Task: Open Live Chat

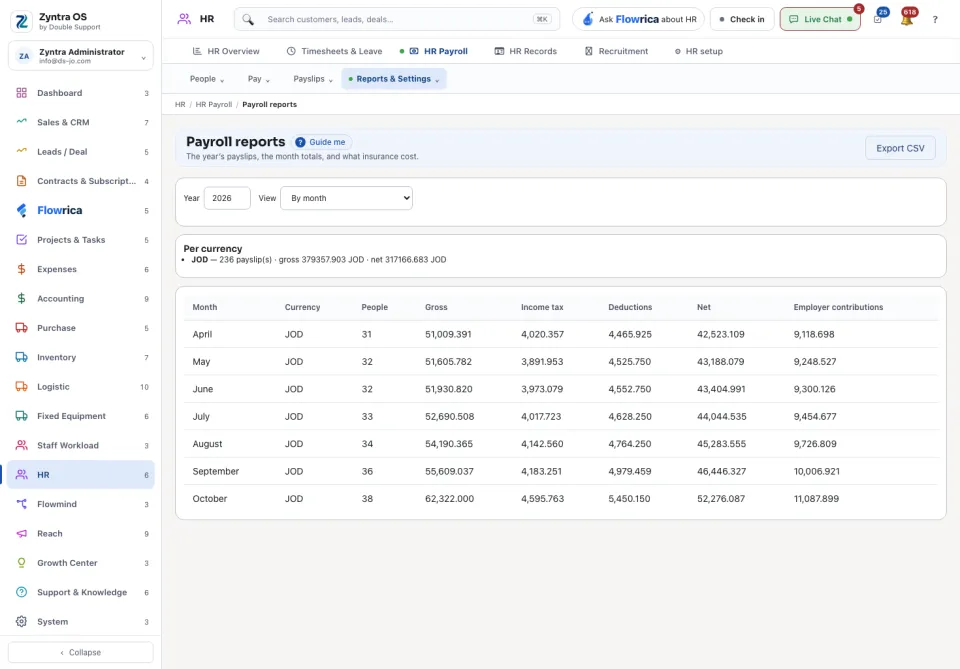Action: click(x=820, y=19)
